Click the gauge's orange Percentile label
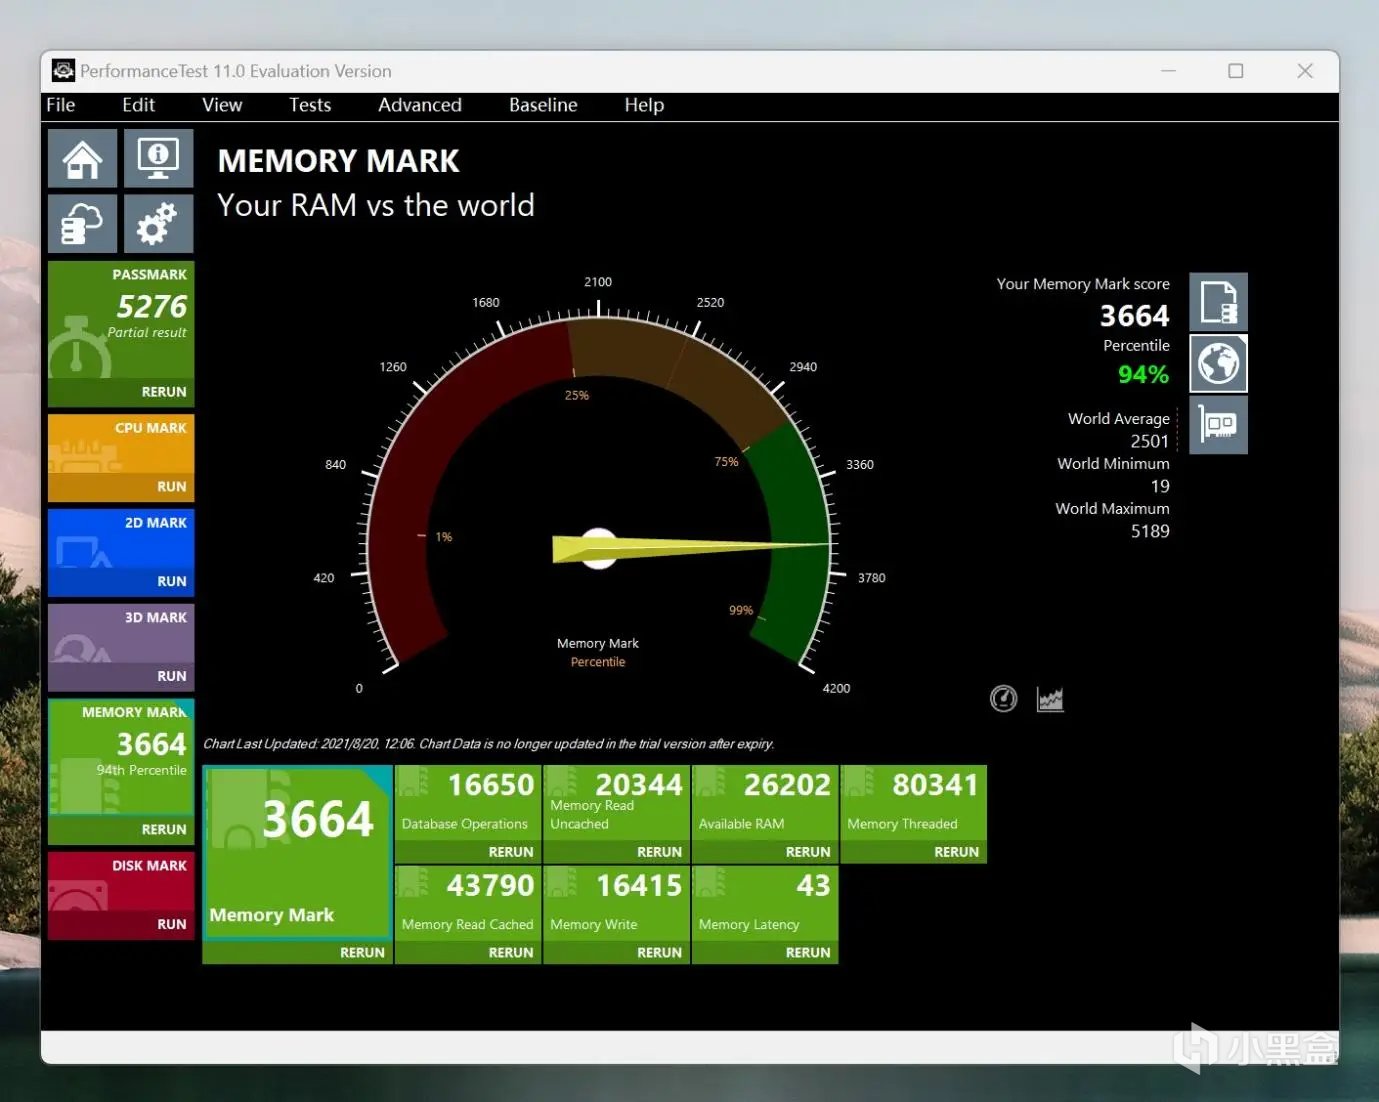Viewport: 1379px width, 1102px height. click(598, 662)
